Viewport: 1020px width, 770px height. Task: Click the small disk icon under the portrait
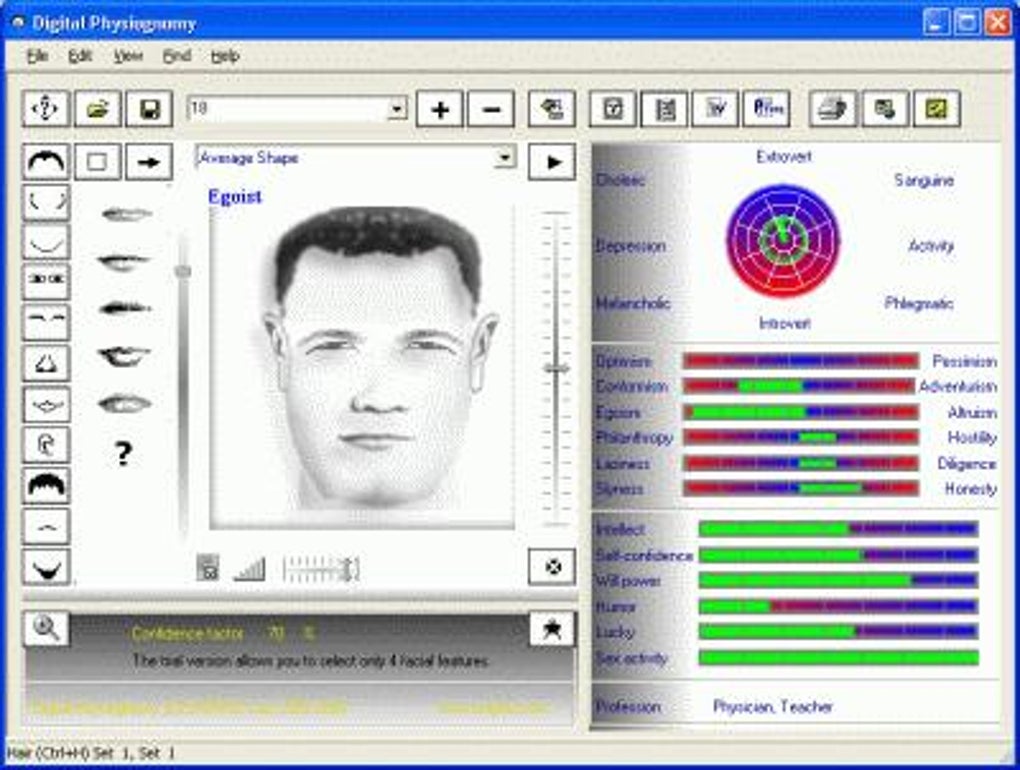[208, 568]
